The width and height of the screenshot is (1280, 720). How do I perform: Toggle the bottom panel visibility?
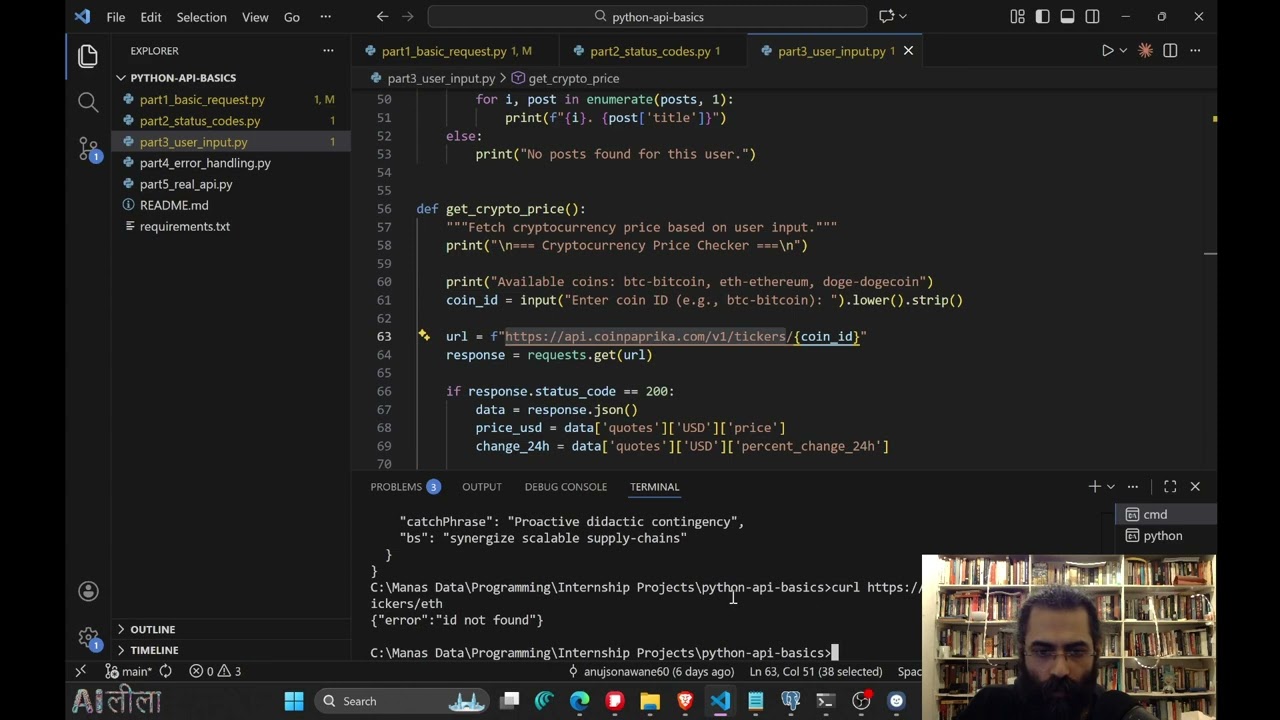1067,17
